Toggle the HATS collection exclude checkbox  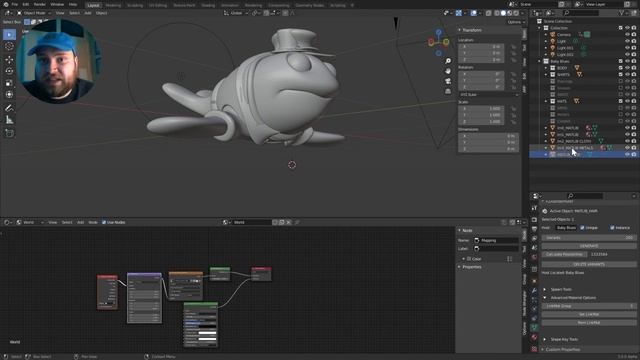pos(621,101)
